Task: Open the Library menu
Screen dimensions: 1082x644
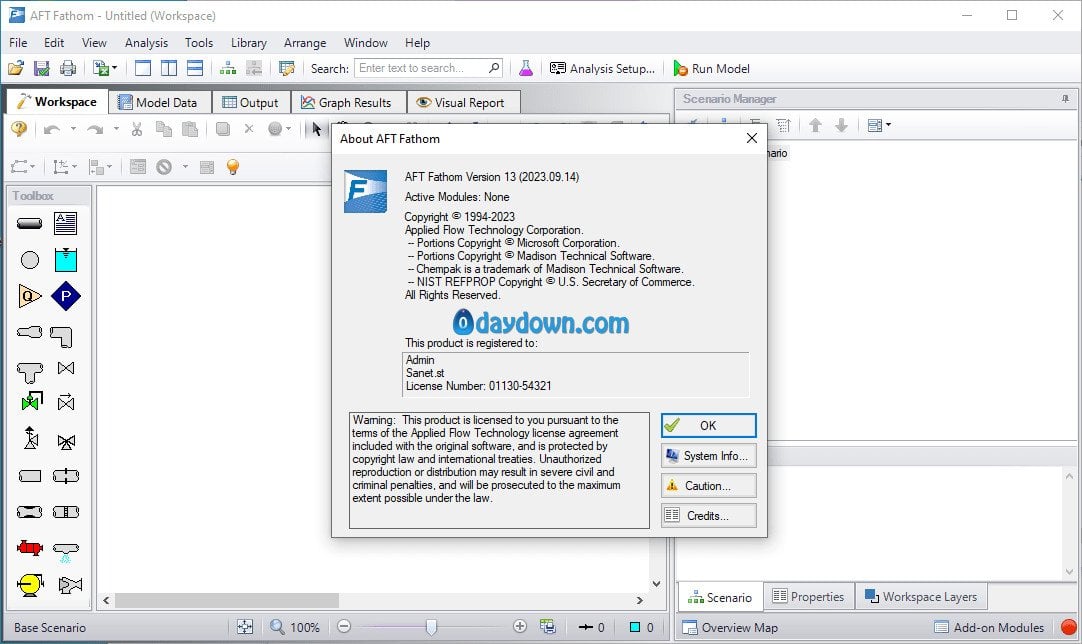Action: click(248, 43)
